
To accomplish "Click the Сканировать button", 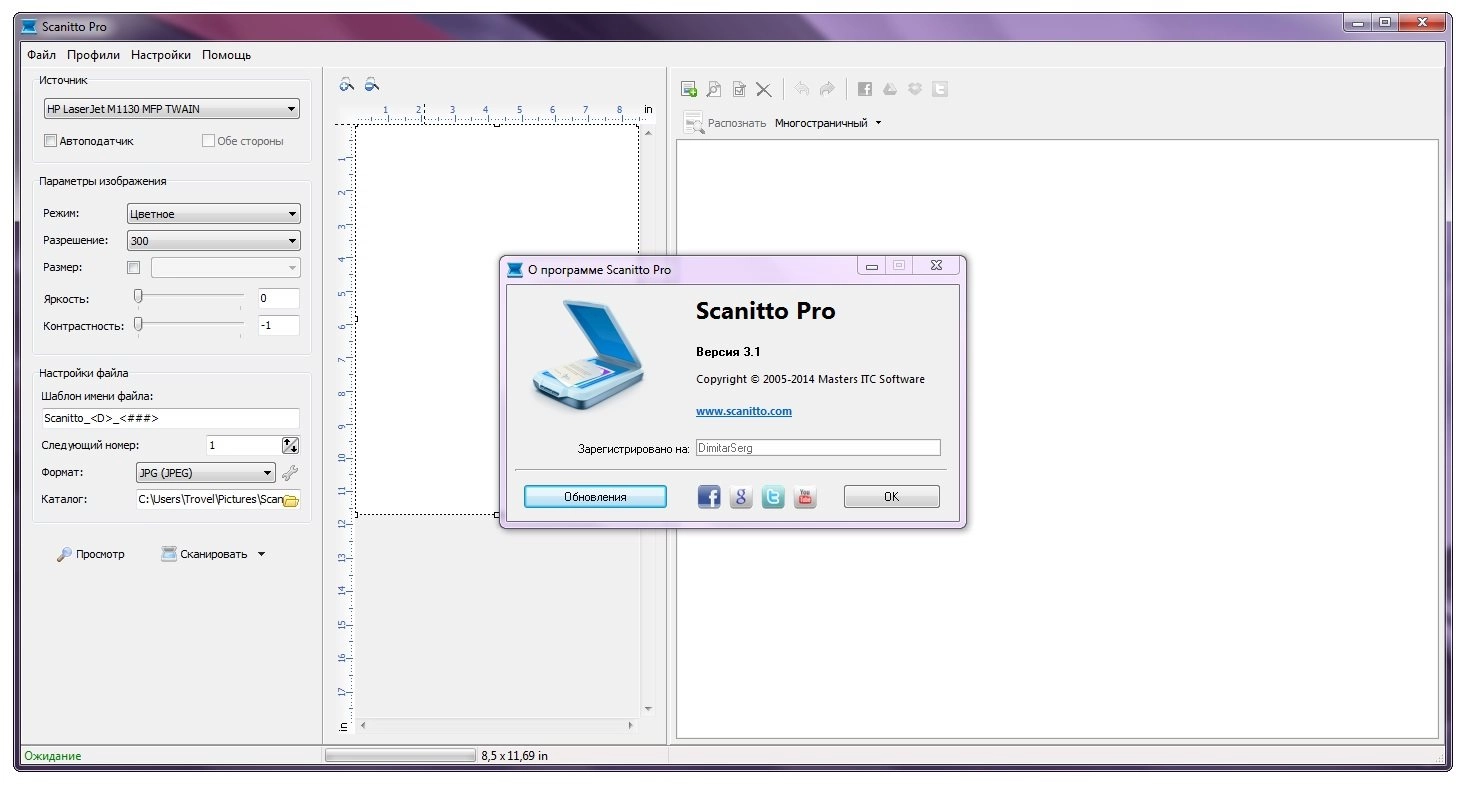I will point(204,554).
